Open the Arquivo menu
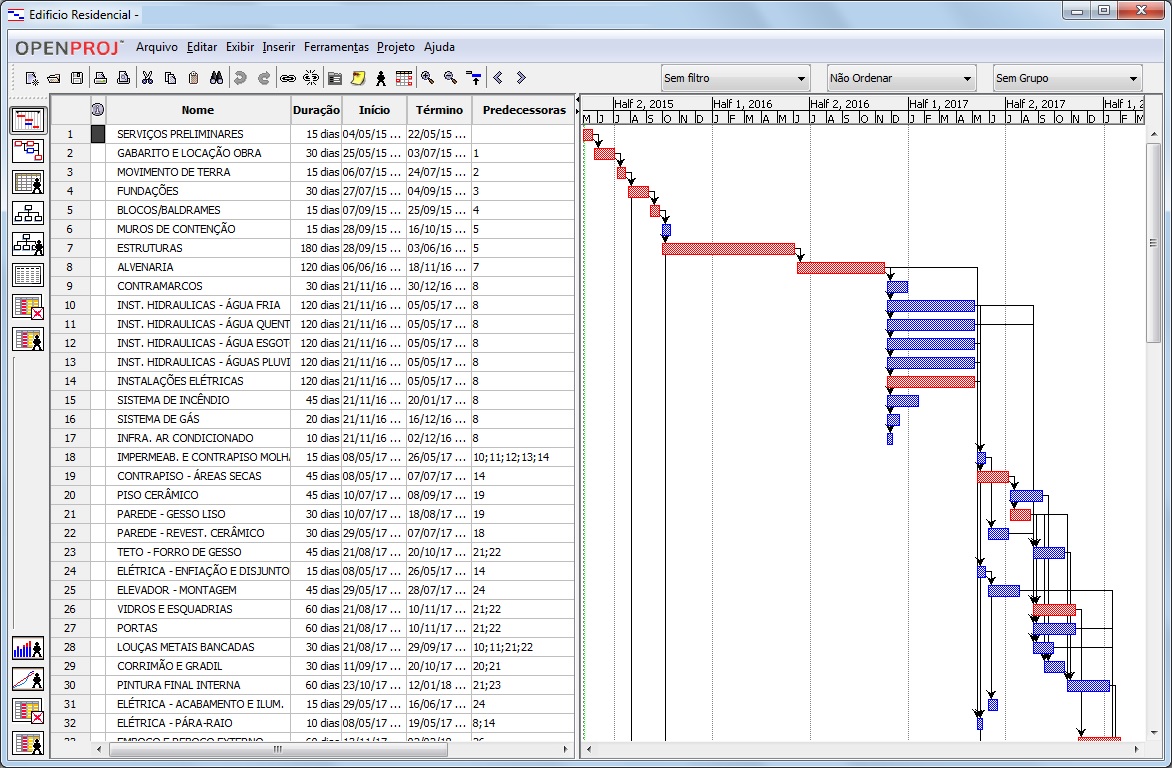 coord(157,47)
